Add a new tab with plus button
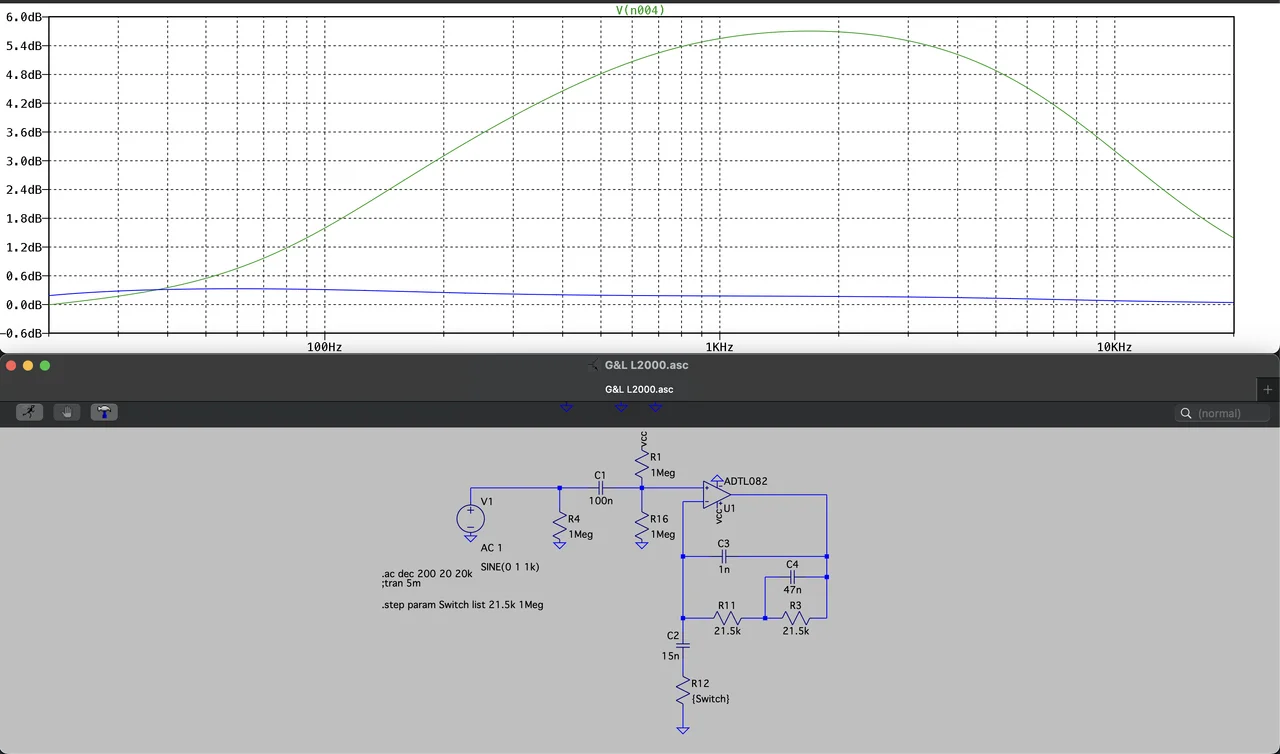Viewport: 1280px width, 754px height. [x=1267, y=389]
